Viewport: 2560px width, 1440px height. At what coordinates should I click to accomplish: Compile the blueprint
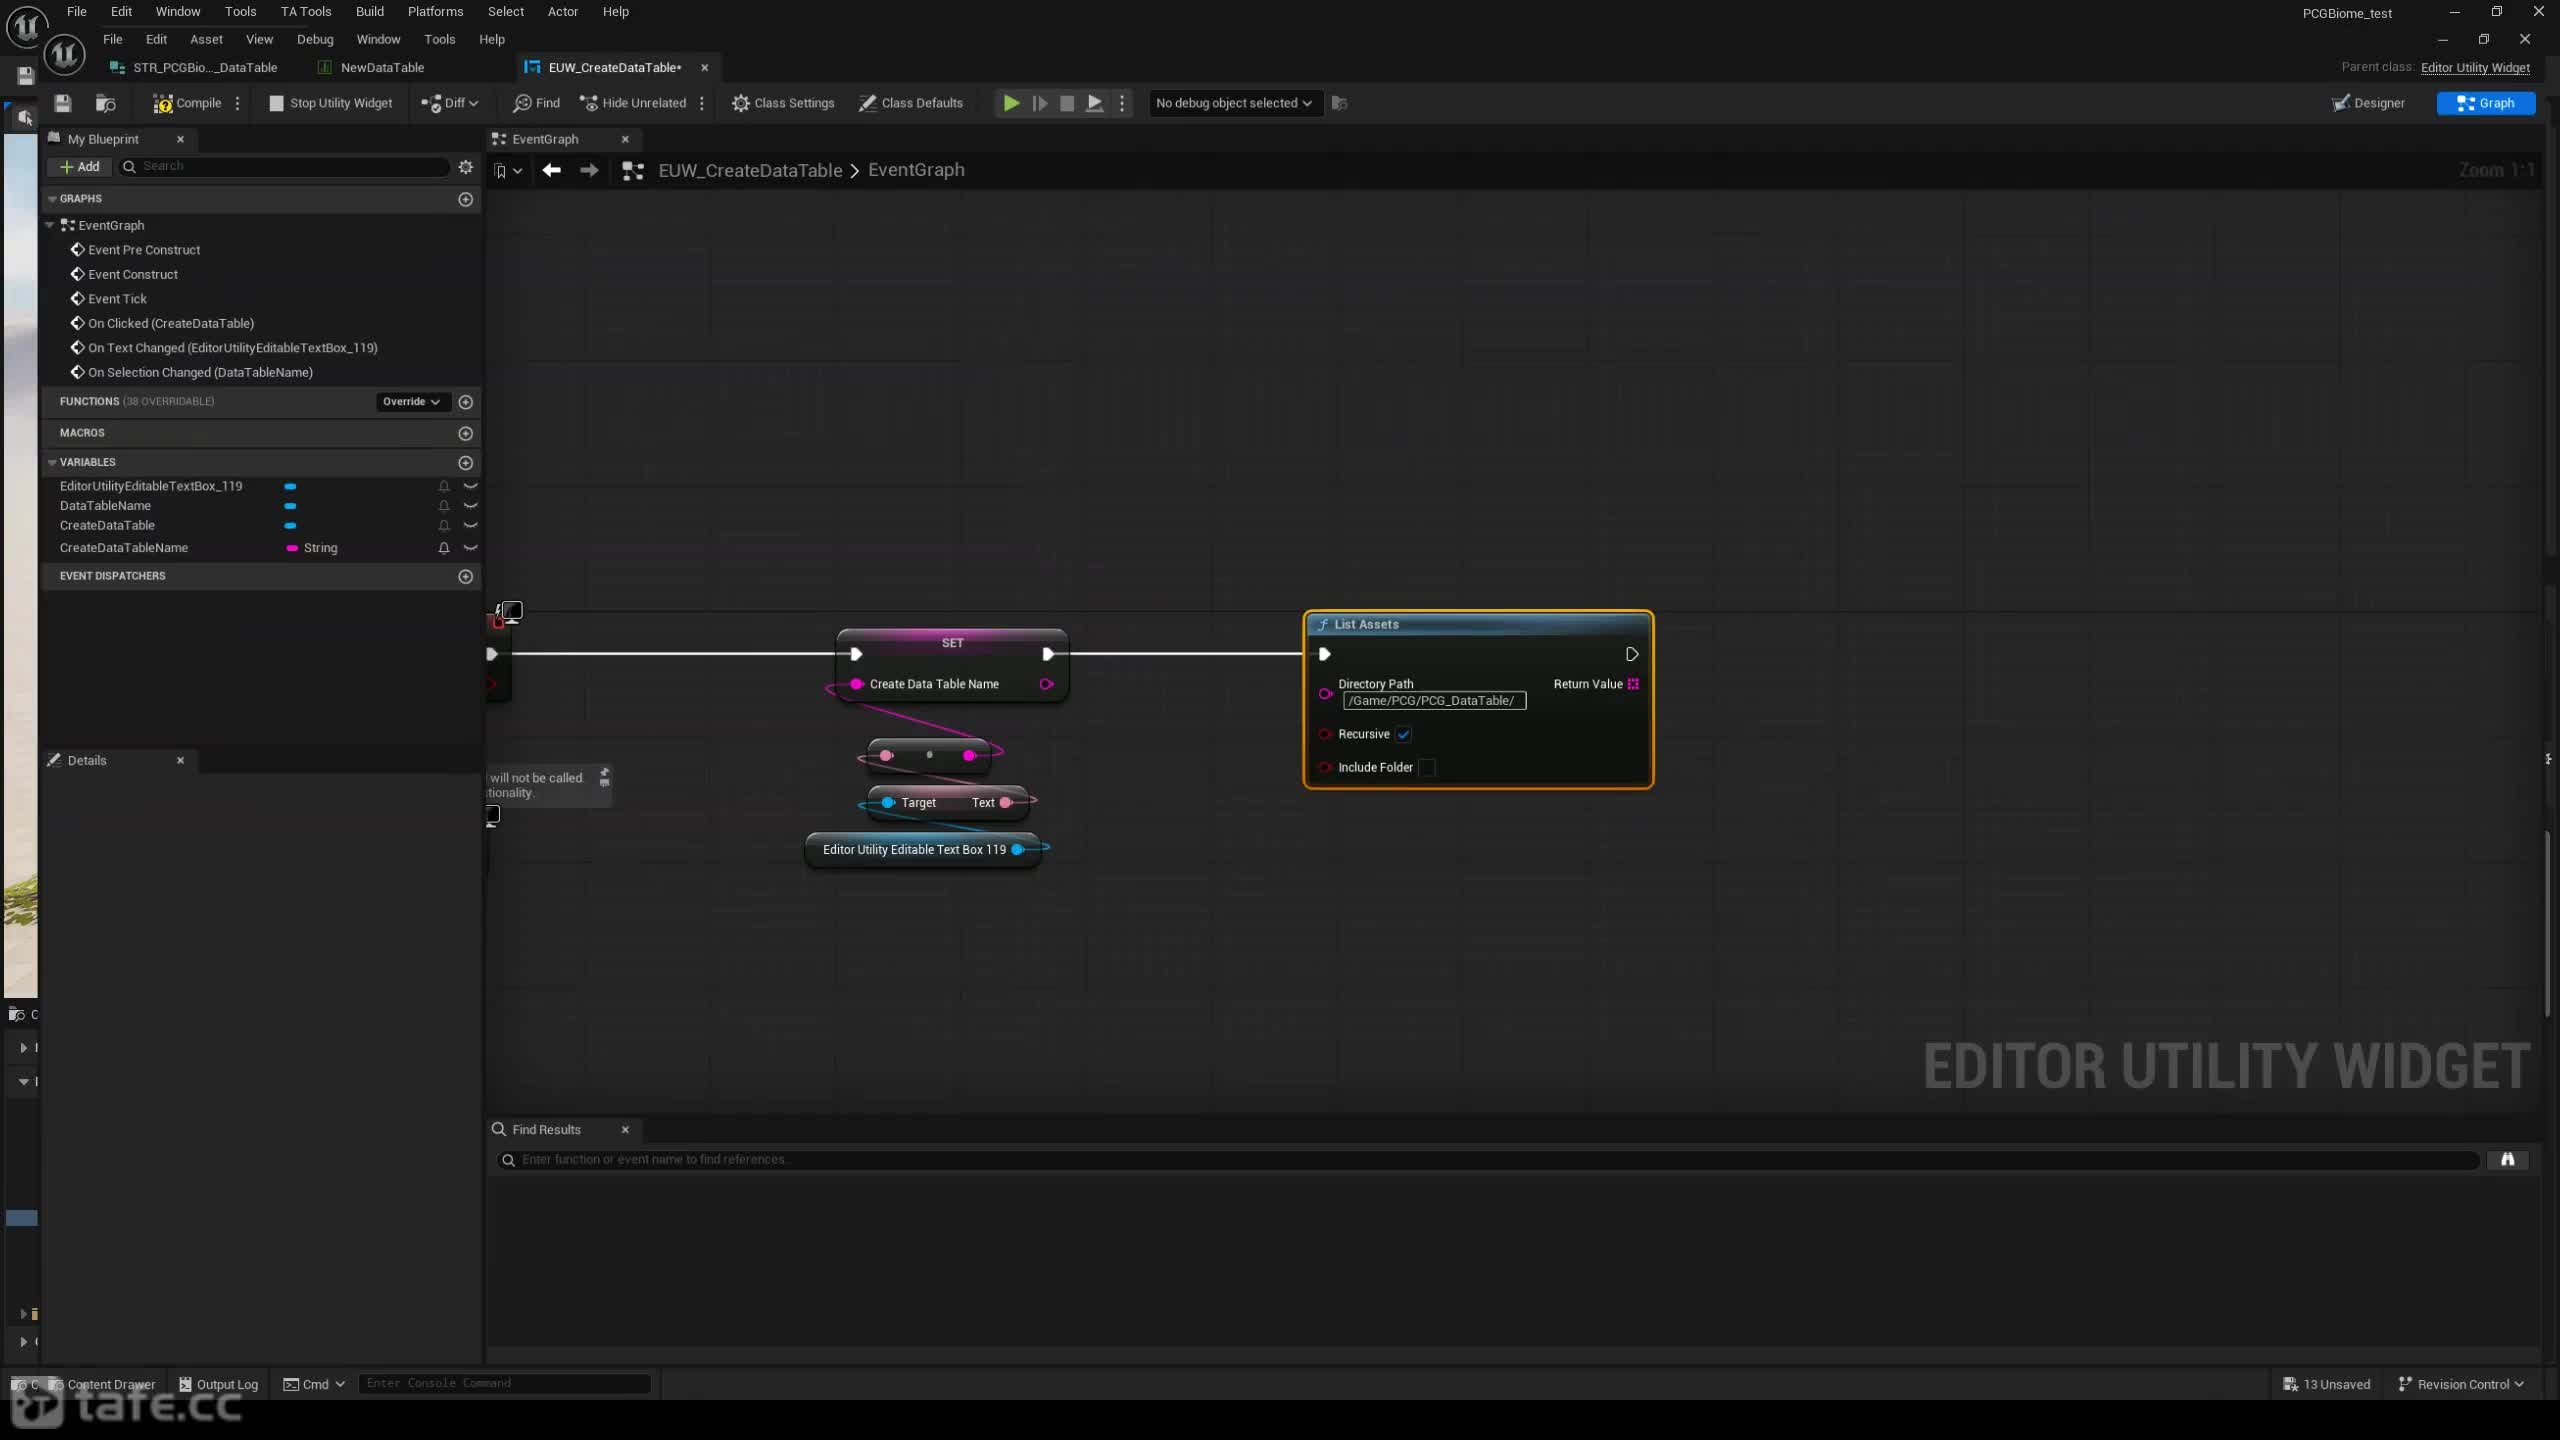[187, 103]
